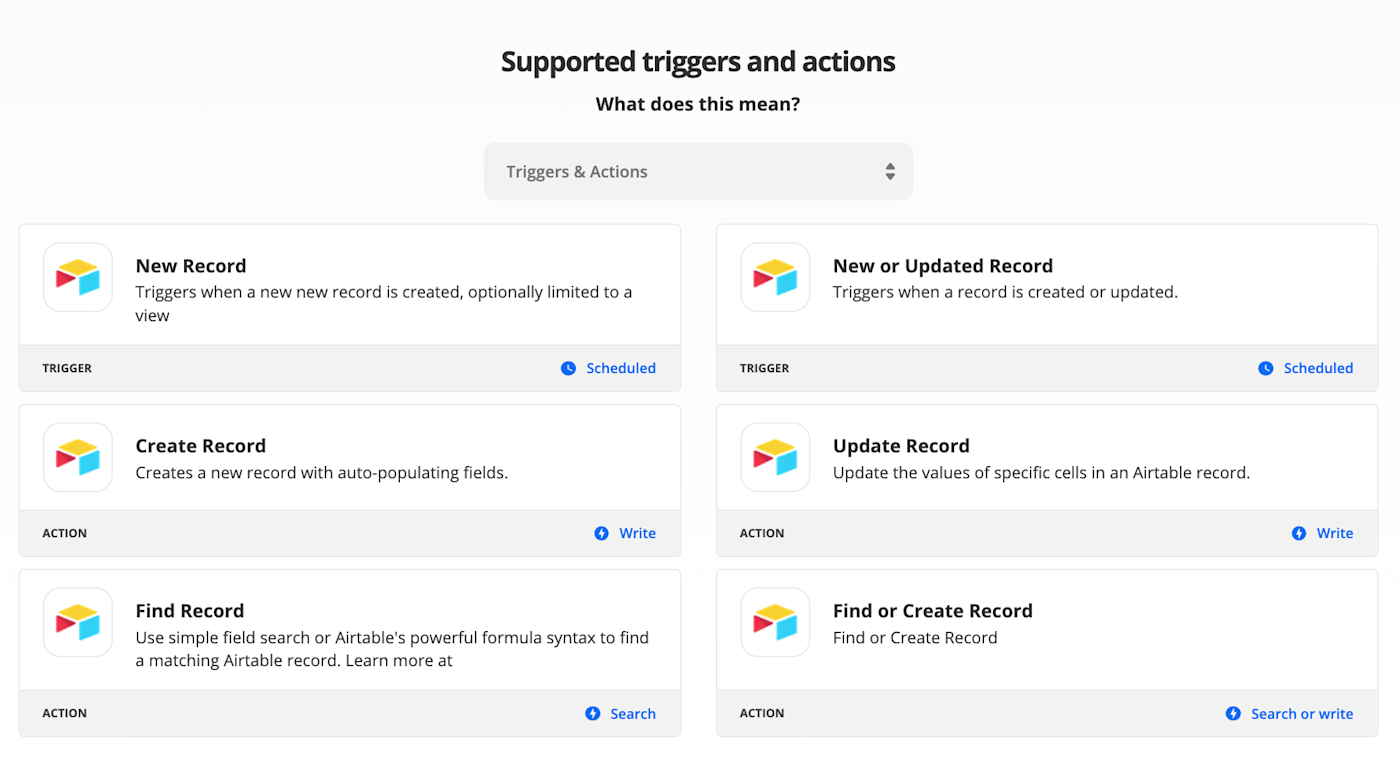Click the Airtable icon on New Record card

pos(78,277)
